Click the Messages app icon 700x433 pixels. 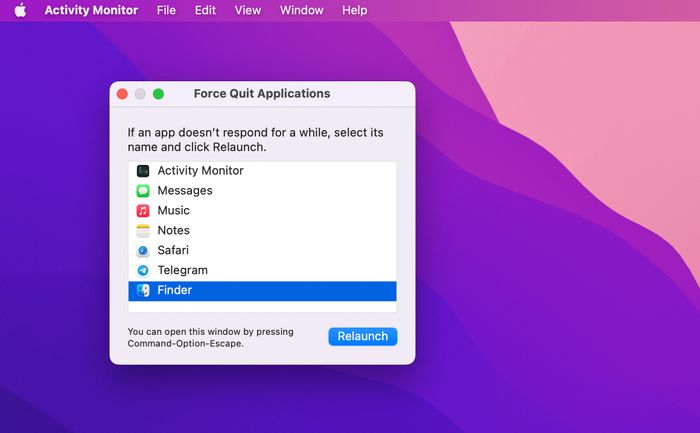[143, 191]
